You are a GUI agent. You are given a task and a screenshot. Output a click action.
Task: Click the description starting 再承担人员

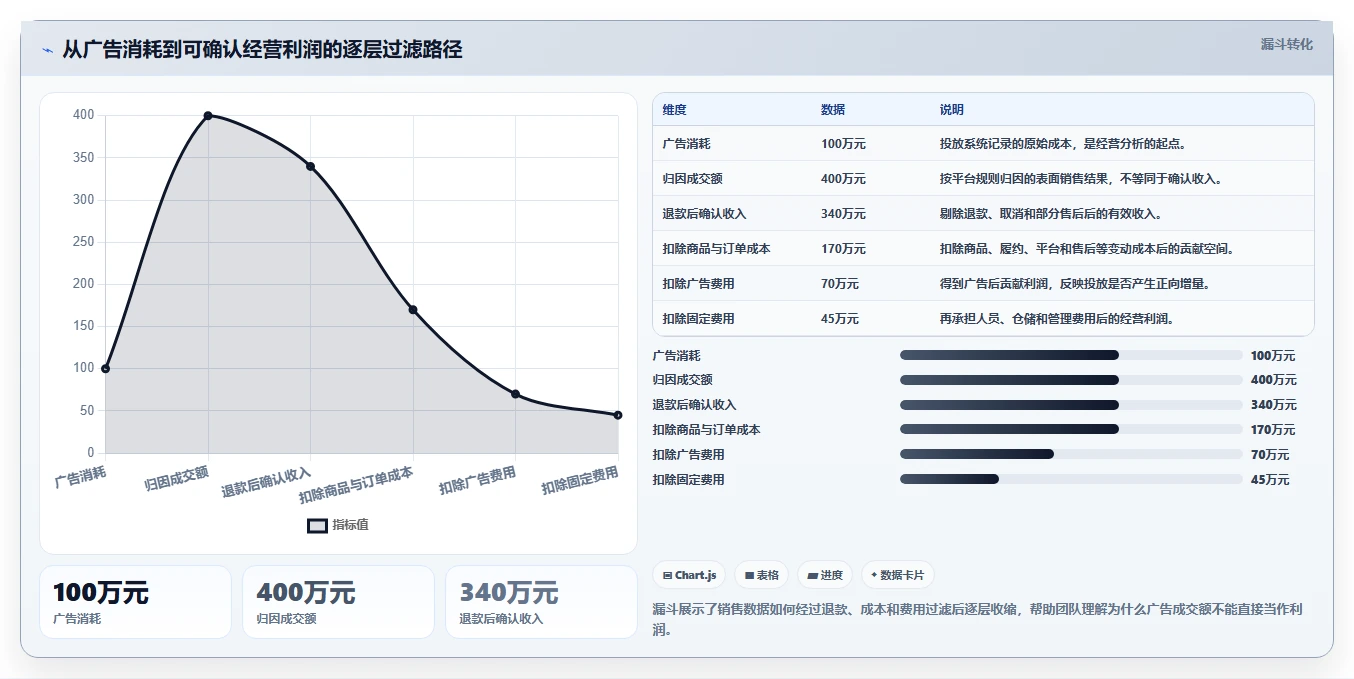[1057, 319]
